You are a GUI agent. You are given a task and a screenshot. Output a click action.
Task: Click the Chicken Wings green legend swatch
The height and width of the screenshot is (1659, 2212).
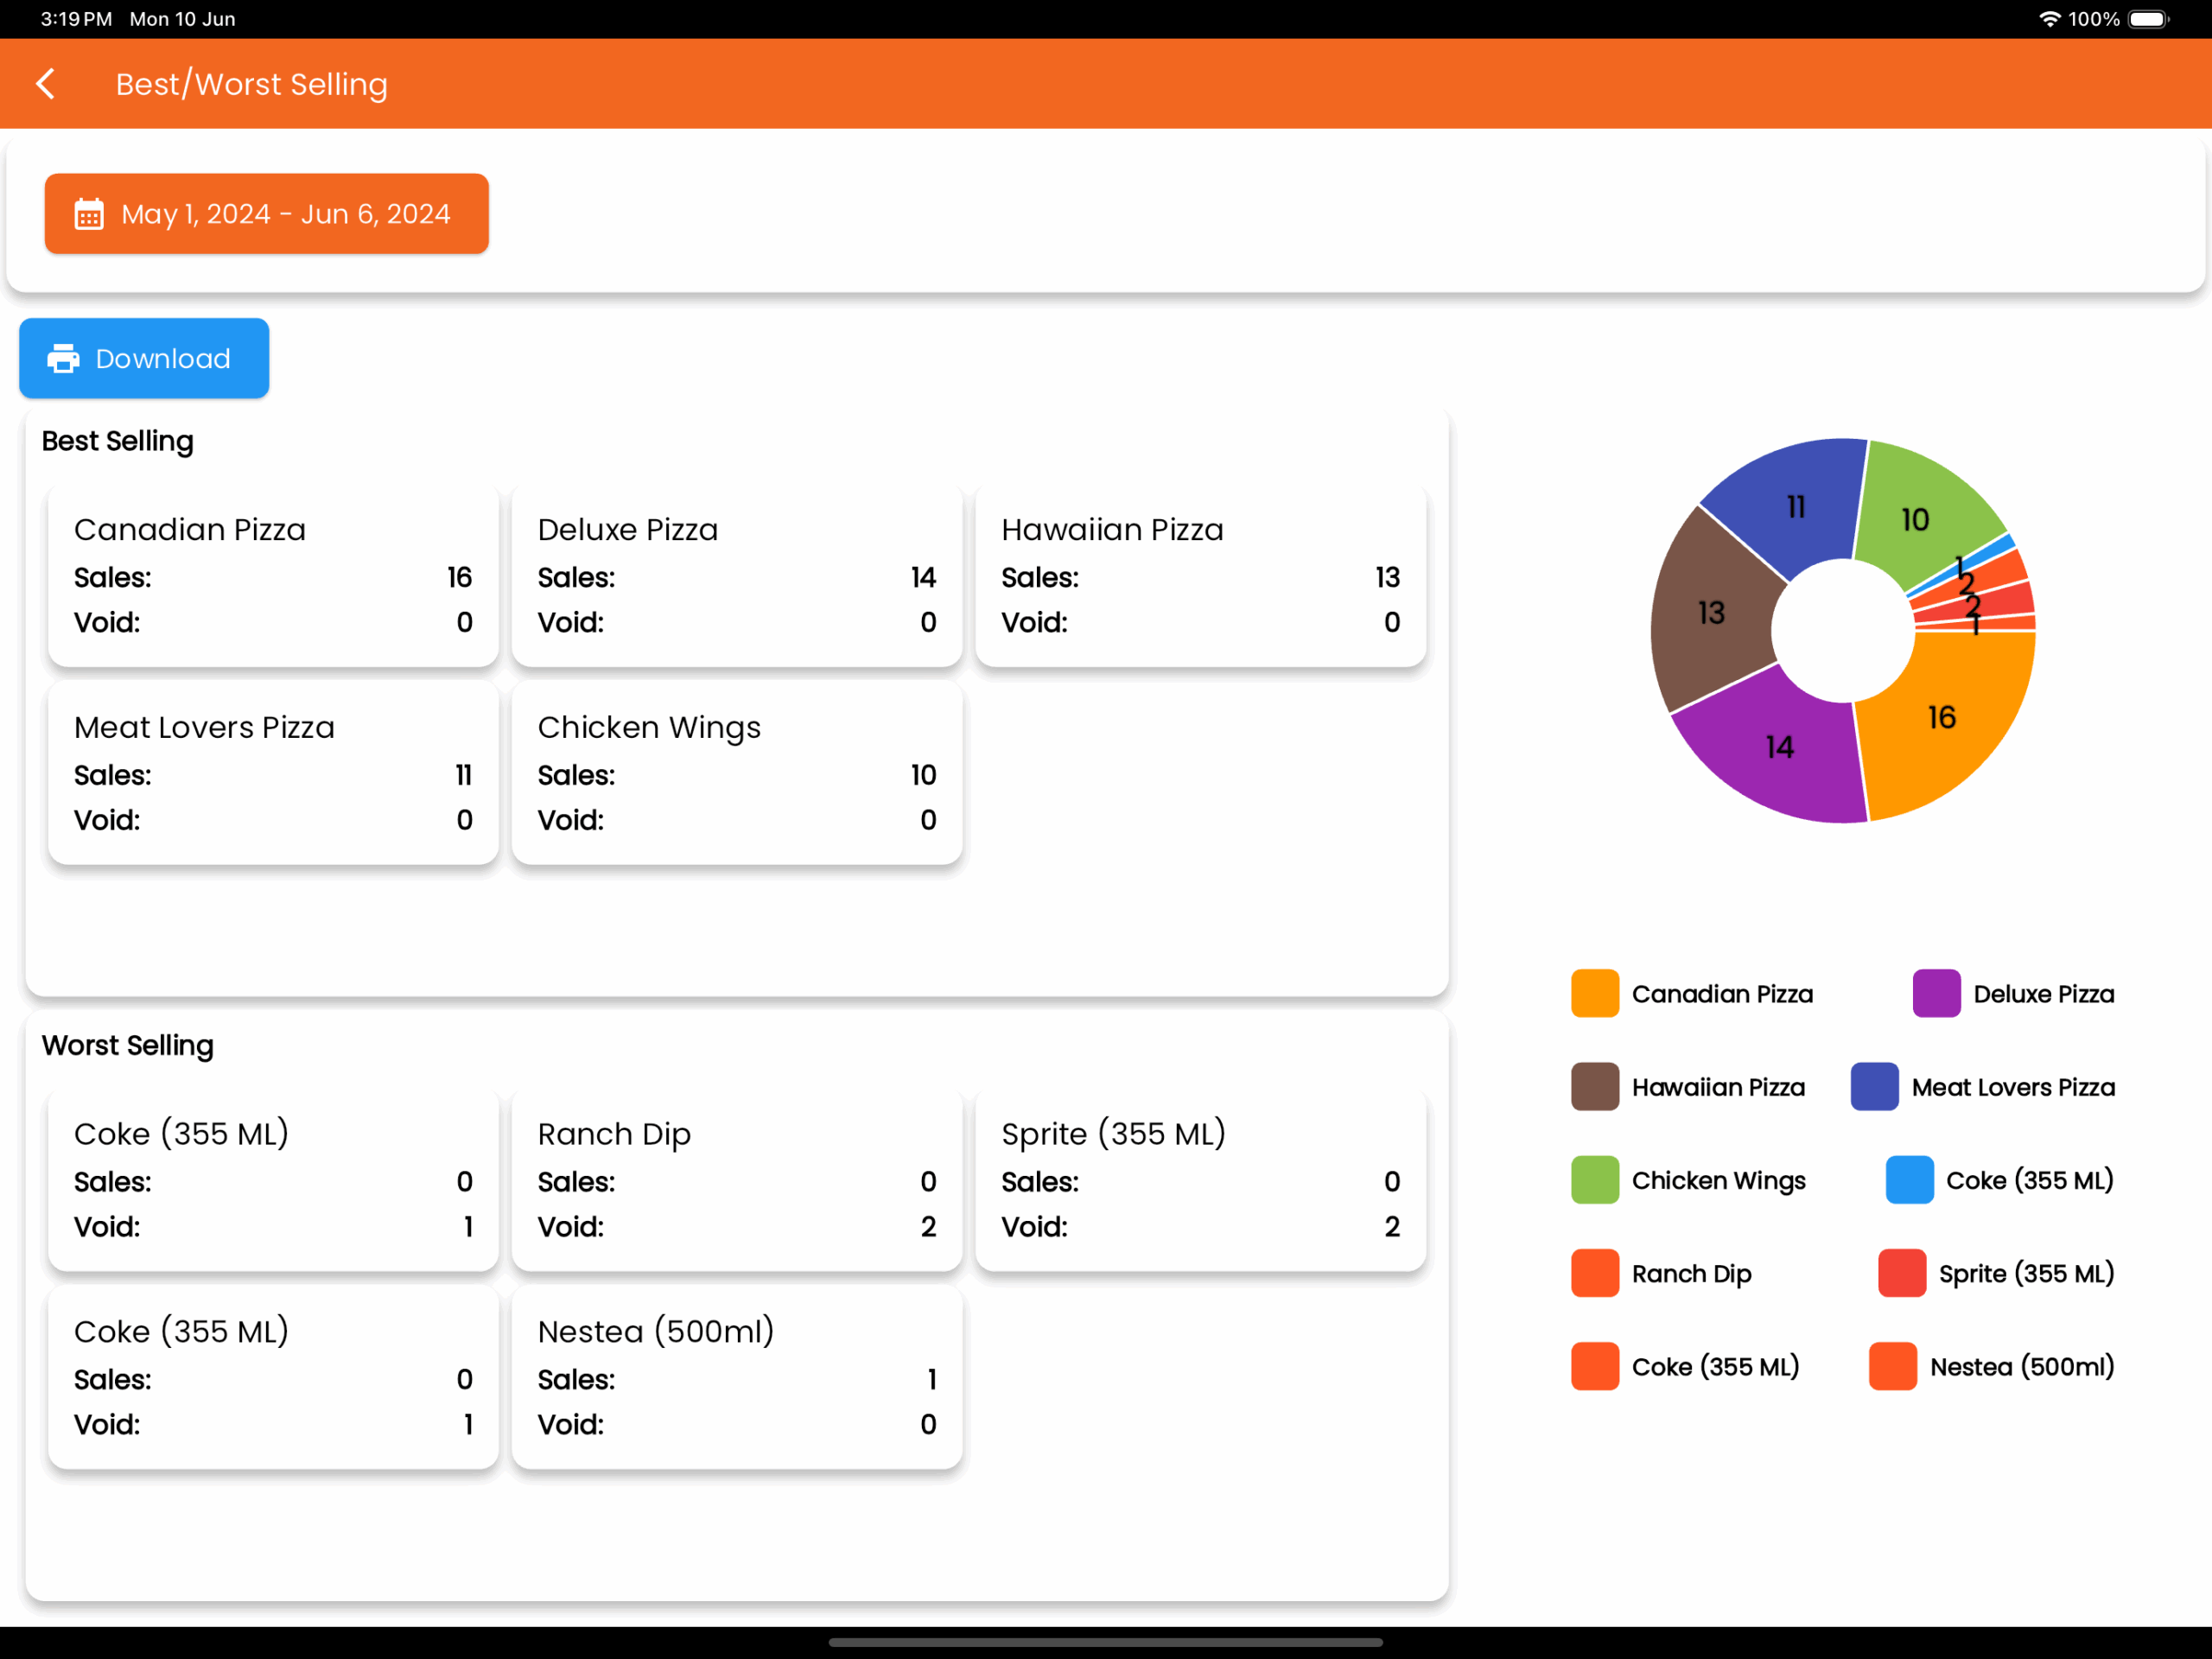click(x=1595, y=1180)
